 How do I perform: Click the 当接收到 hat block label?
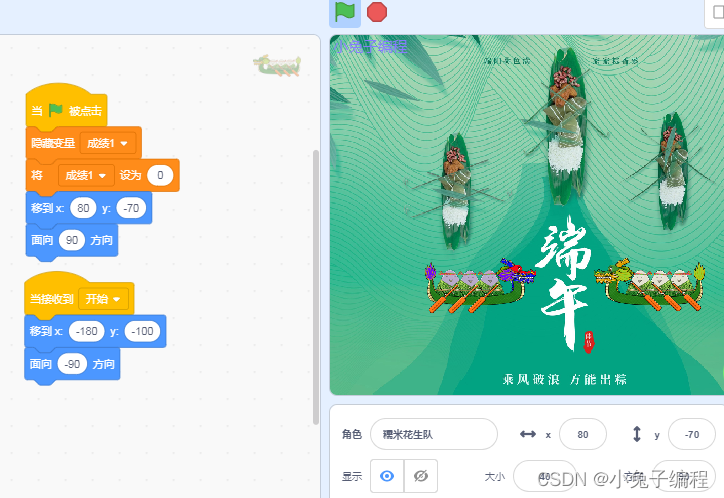coord(51,299)
